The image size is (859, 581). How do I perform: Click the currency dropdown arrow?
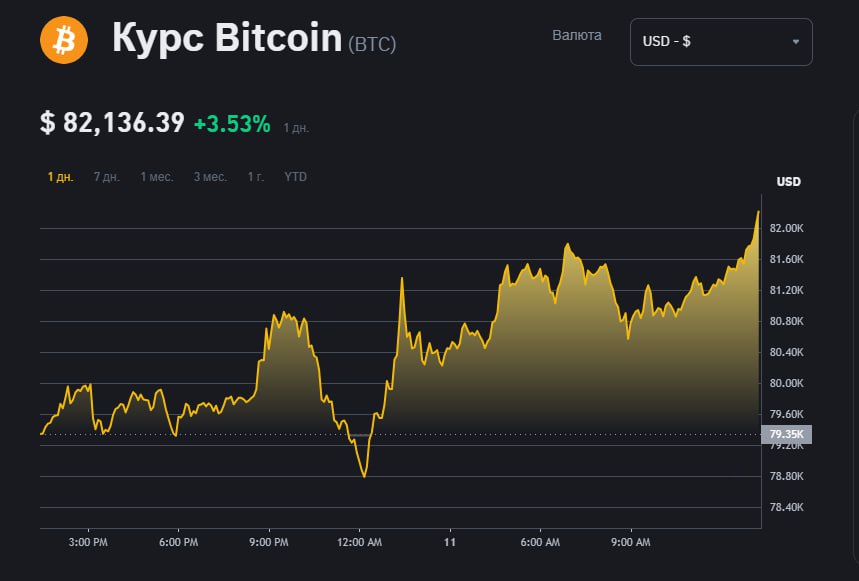(795, 42)
